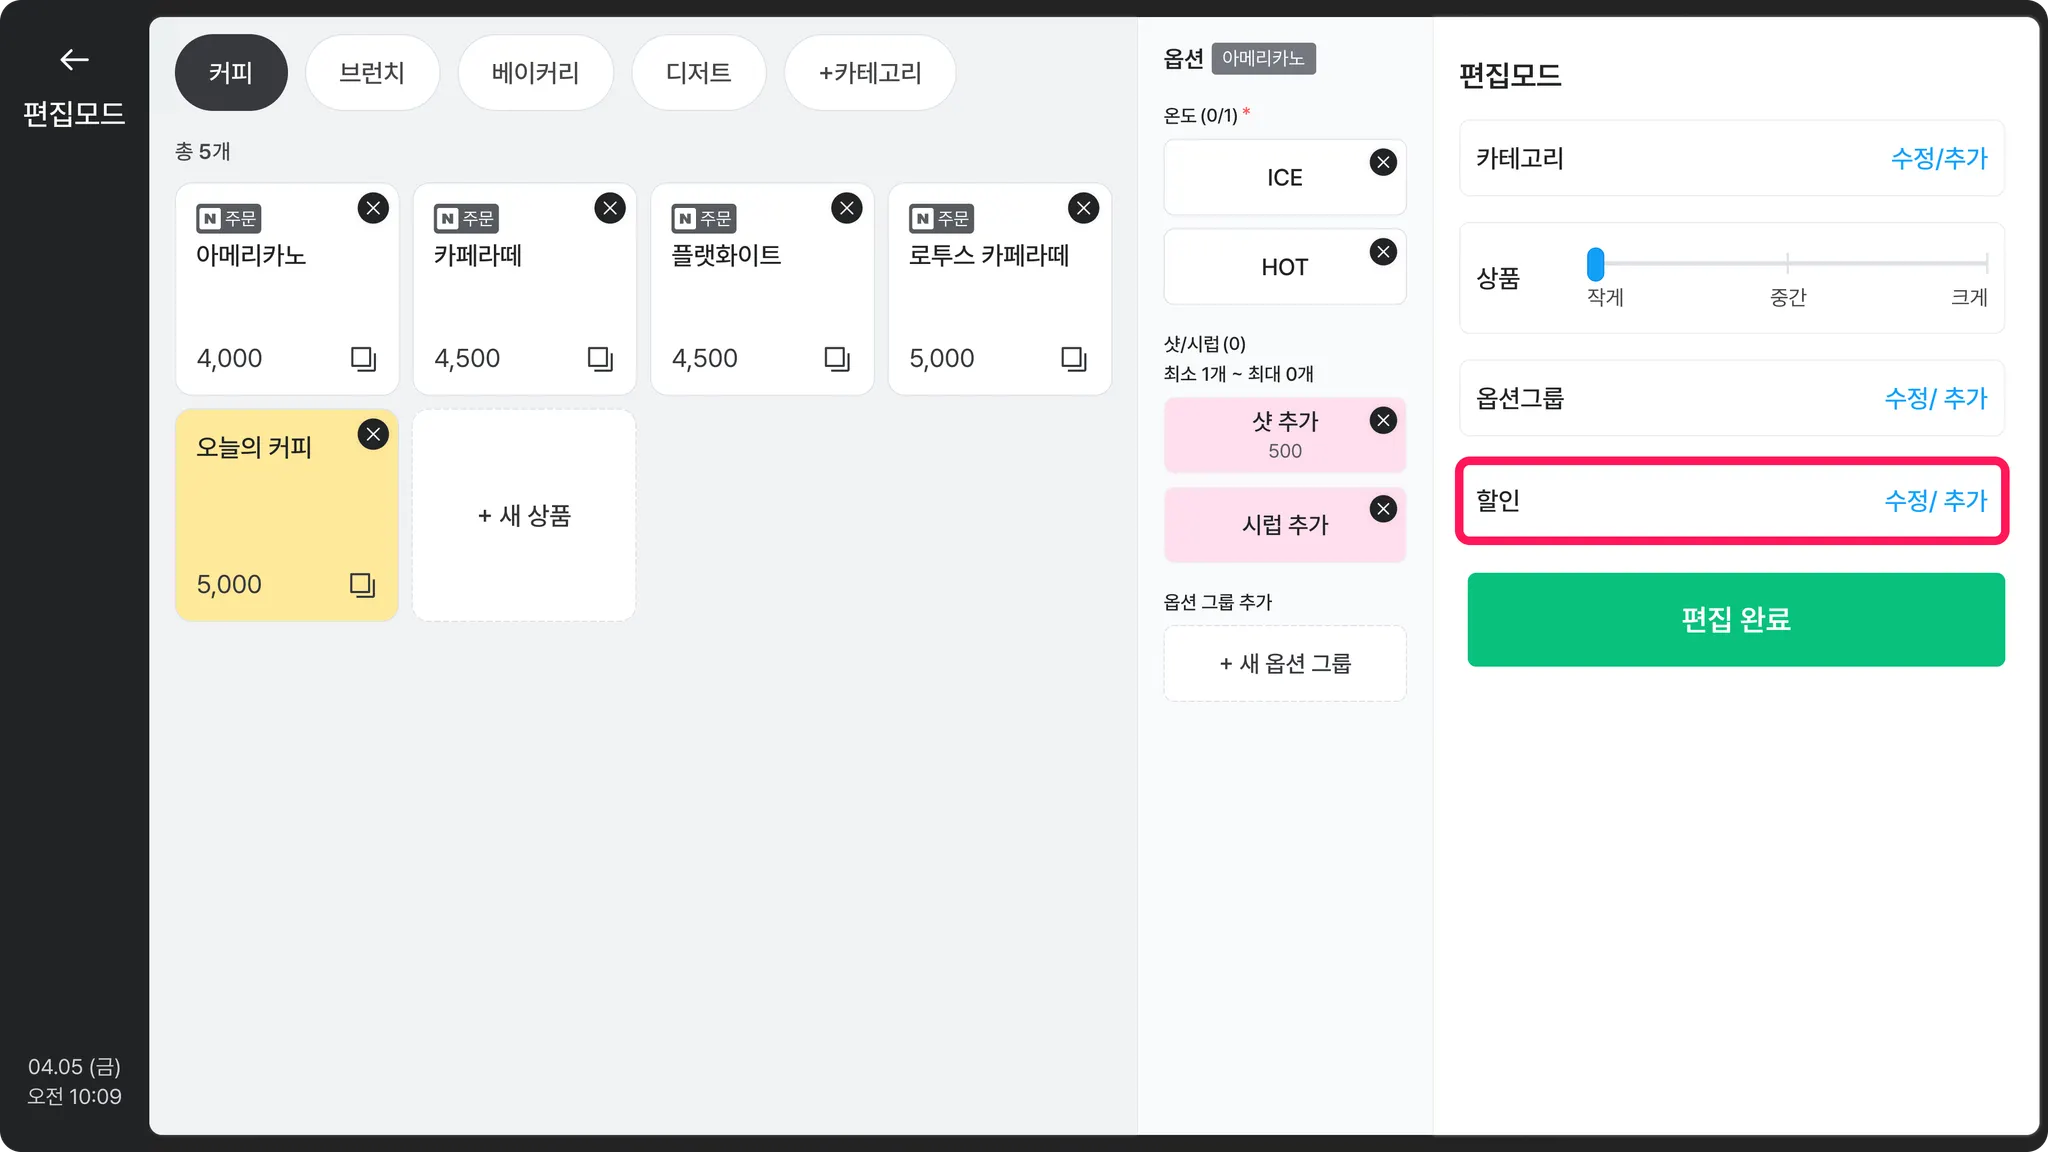Delete the 카페라떼 product with X icon
Image resolution: width=2048 pixels, height=1152 pixels.
(x=610, y=208)
